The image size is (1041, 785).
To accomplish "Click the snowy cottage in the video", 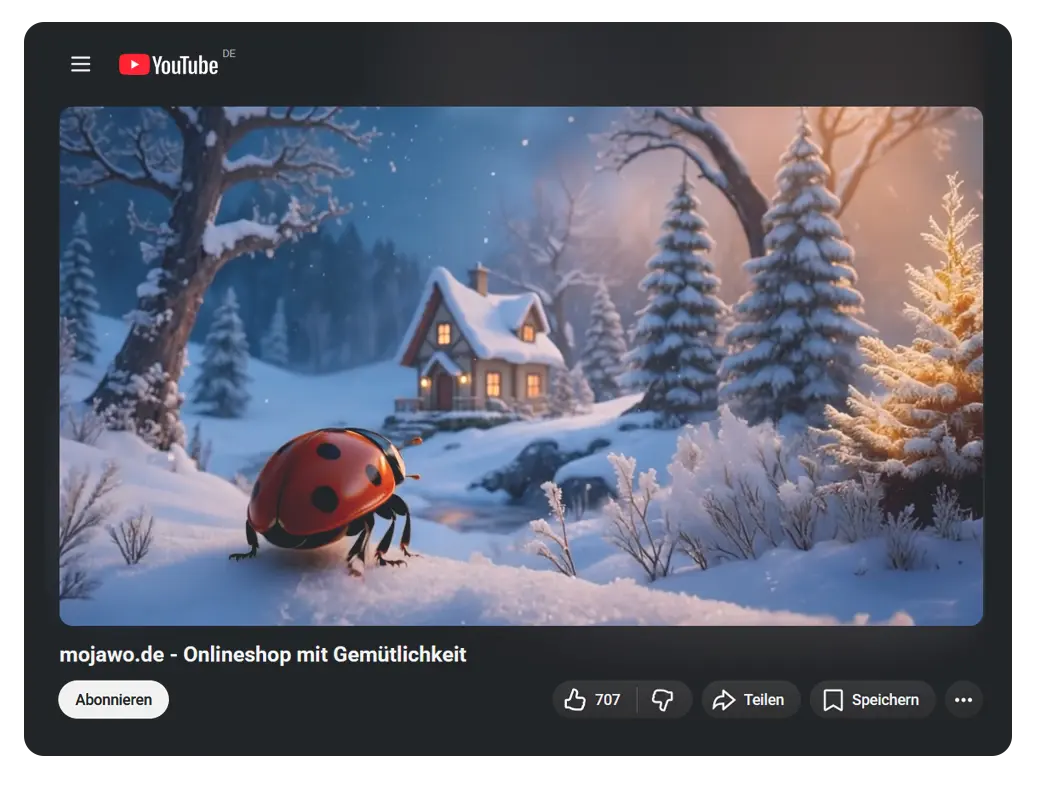I will pyautogui.click(x=479, y=345).
